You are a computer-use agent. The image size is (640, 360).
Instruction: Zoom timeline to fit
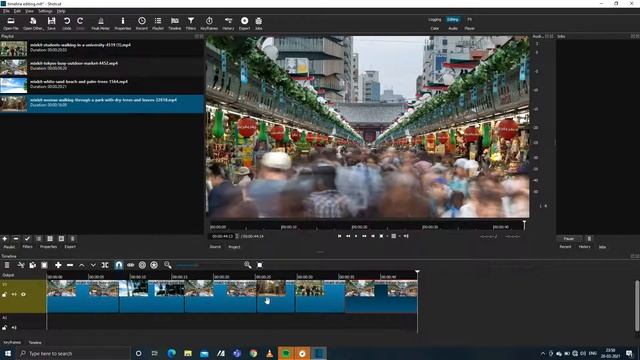[260, 265]
